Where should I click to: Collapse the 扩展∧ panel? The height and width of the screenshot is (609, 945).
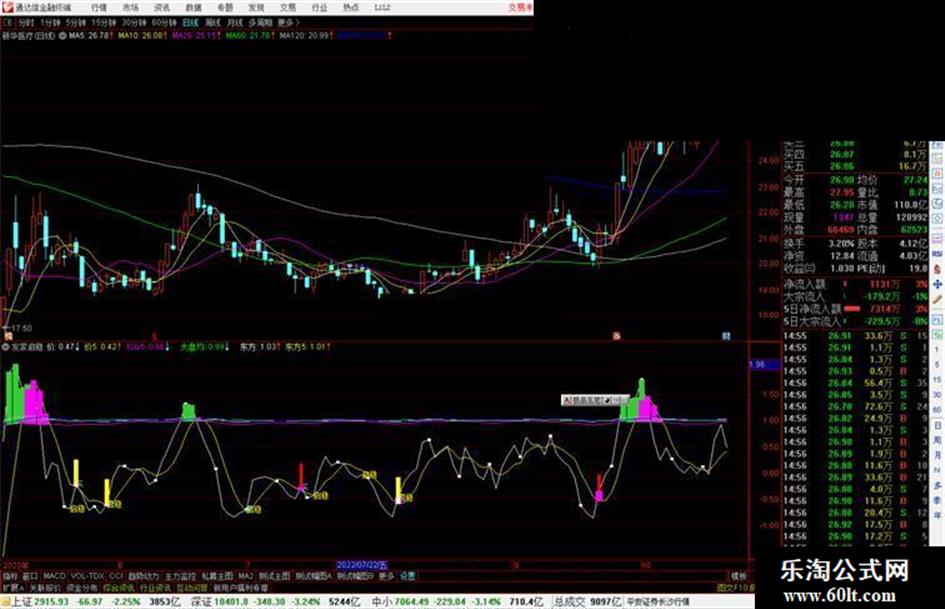[x=13, y=587]
